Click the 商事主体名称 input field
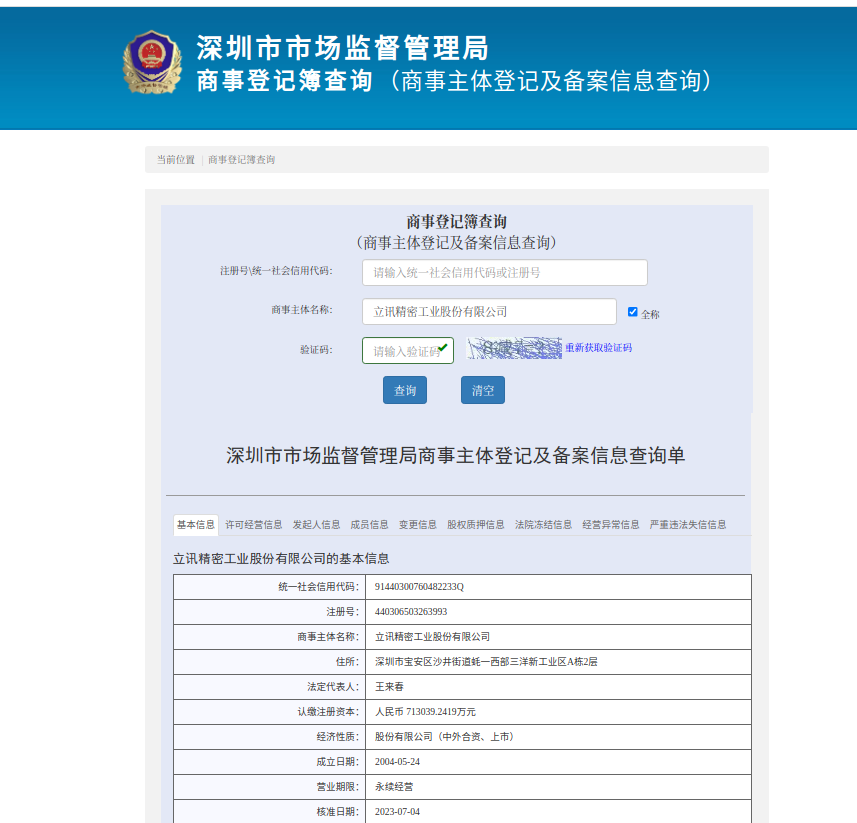857x823 pixels. (489, 311)
